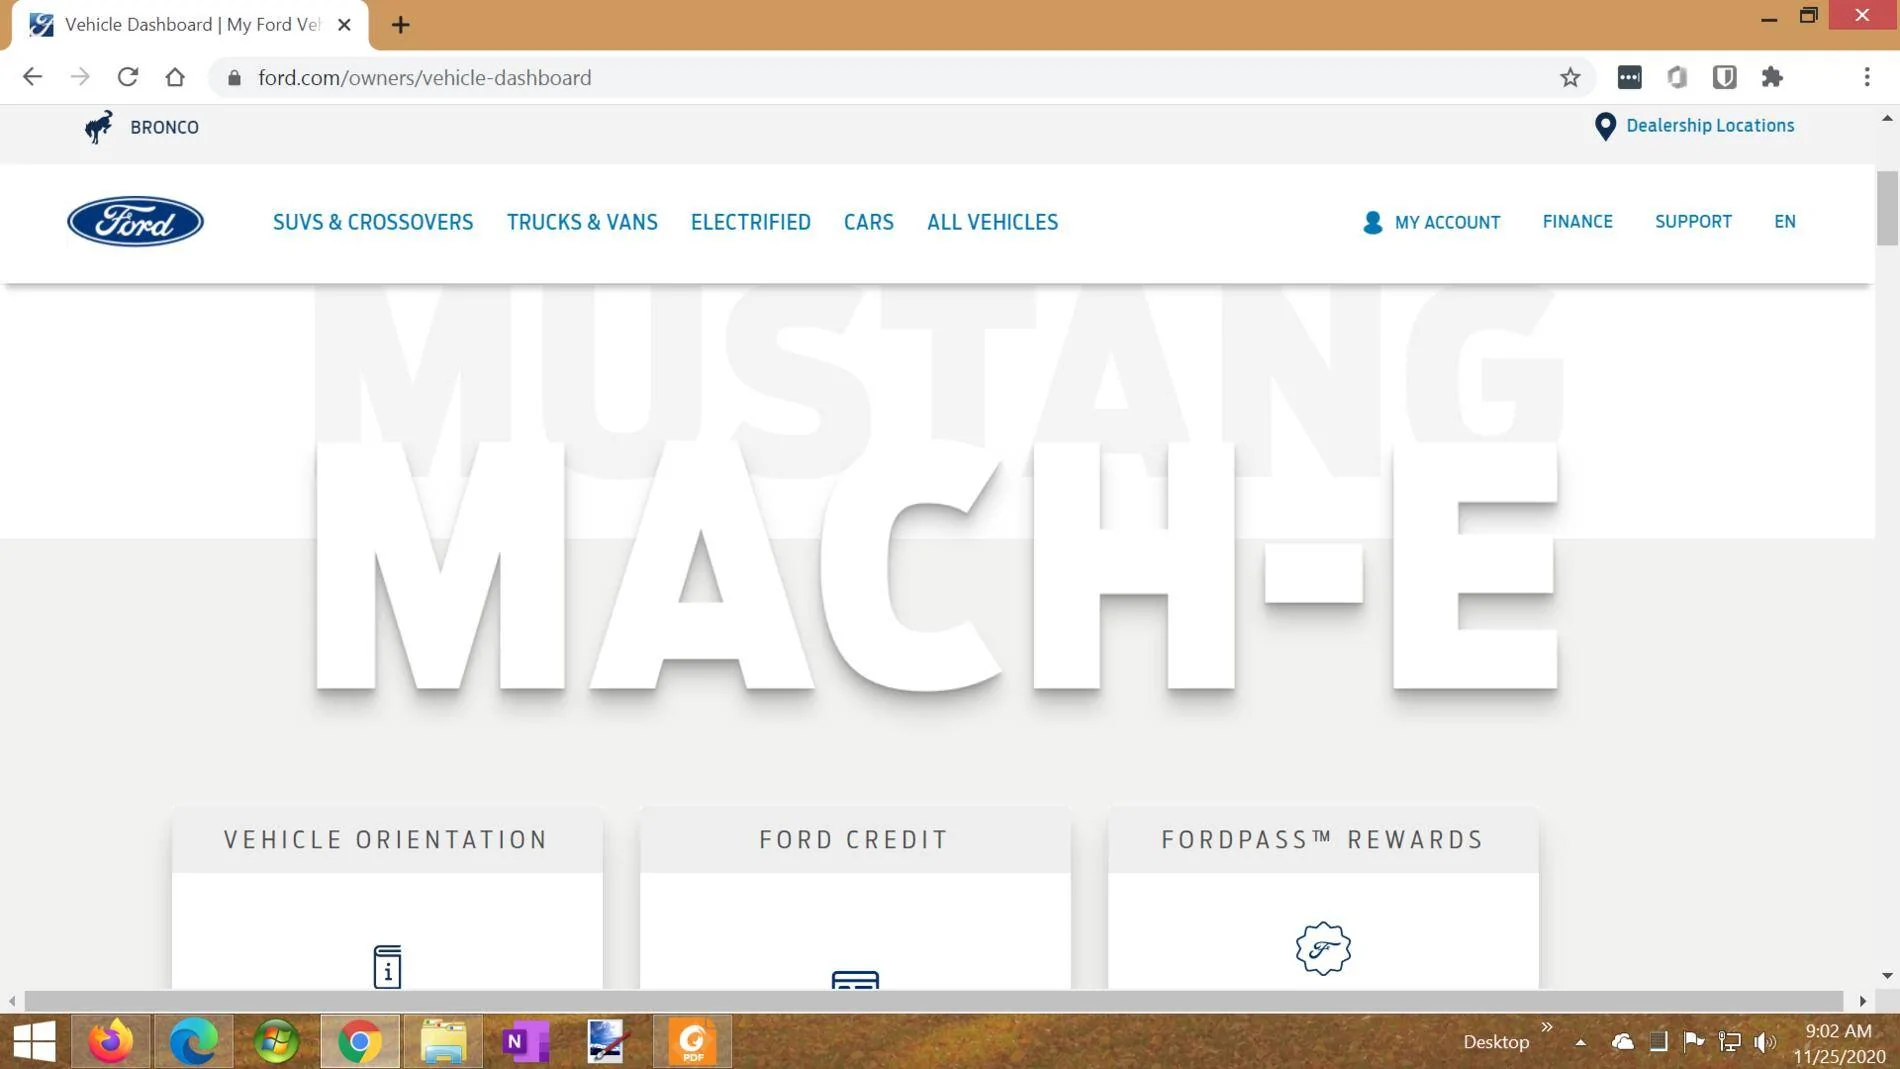Open the Trucks & Vans menu

pos(582,222)
